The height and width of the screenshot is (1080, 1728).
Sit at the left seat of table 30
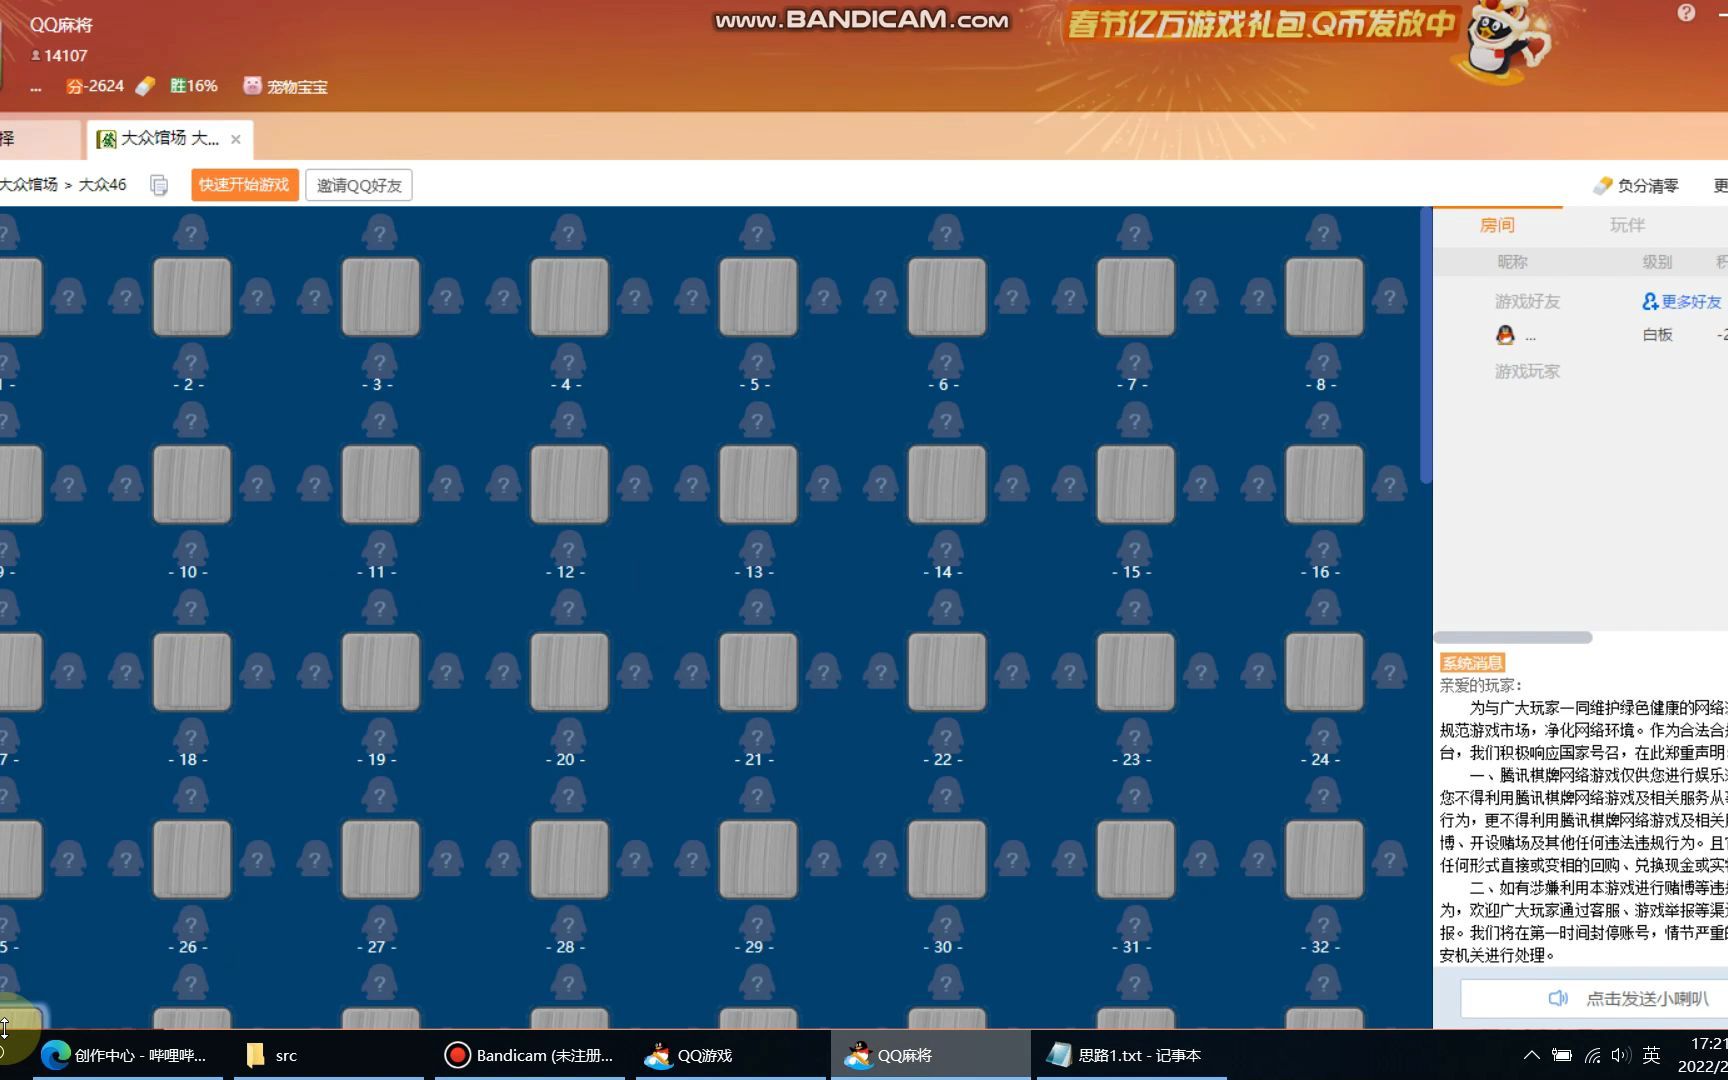pyautogui.click(x=881, y=860)
